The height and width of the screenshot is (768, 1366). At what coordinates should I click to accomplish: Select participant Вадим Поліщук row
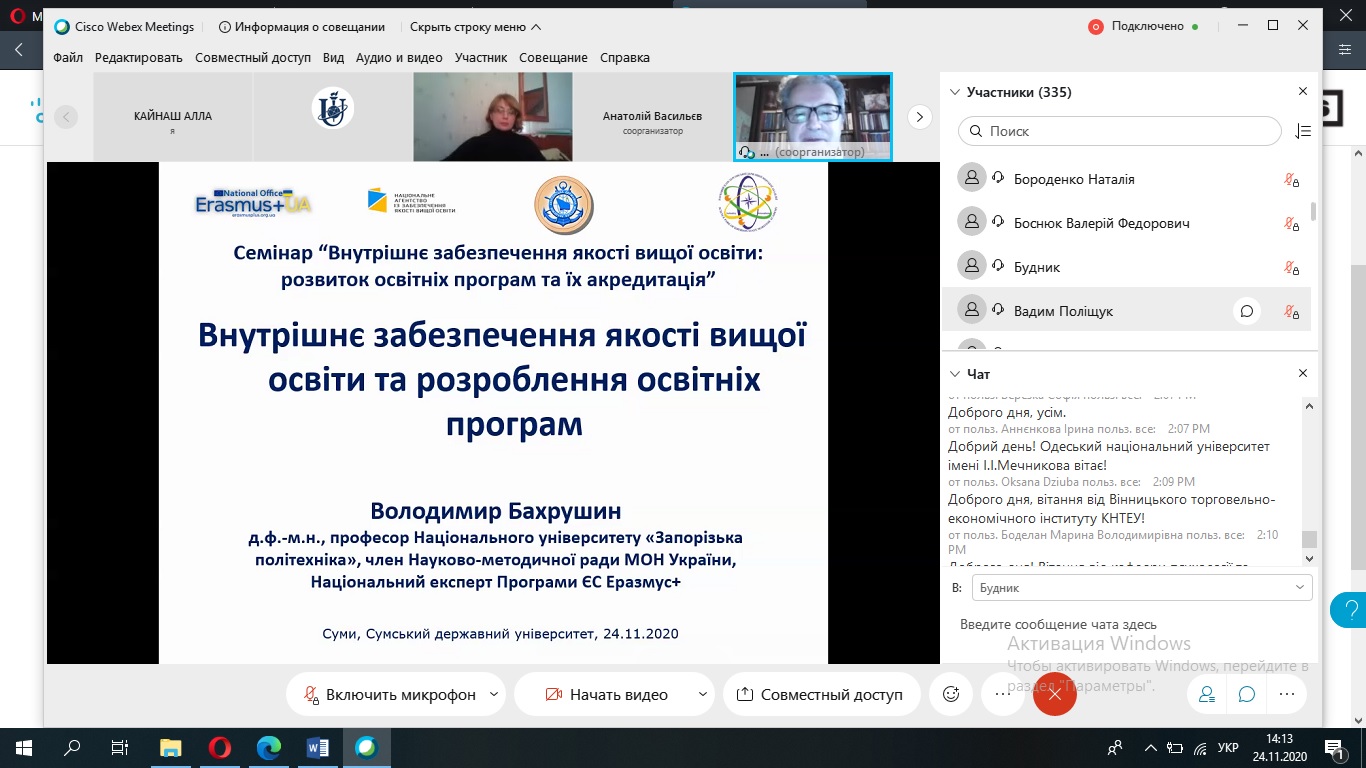point(1126,311)
